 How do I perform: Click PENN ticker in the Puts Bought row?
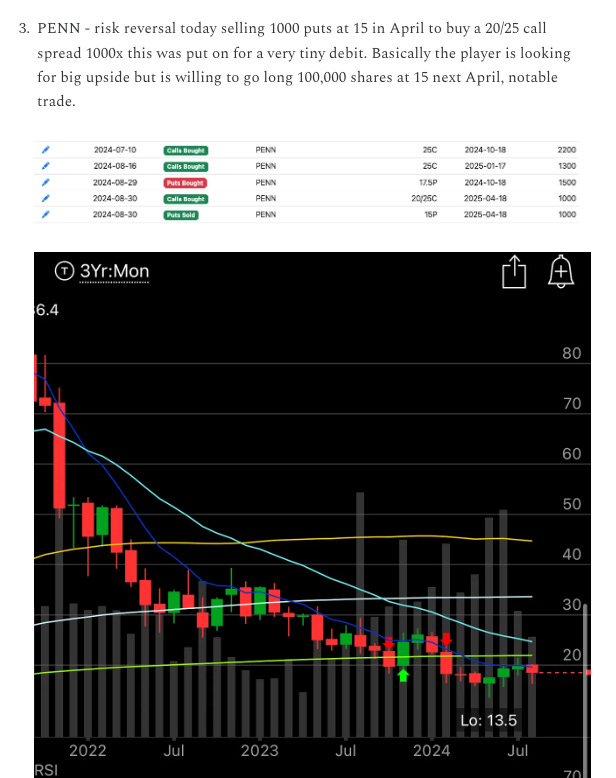point(266,183)
